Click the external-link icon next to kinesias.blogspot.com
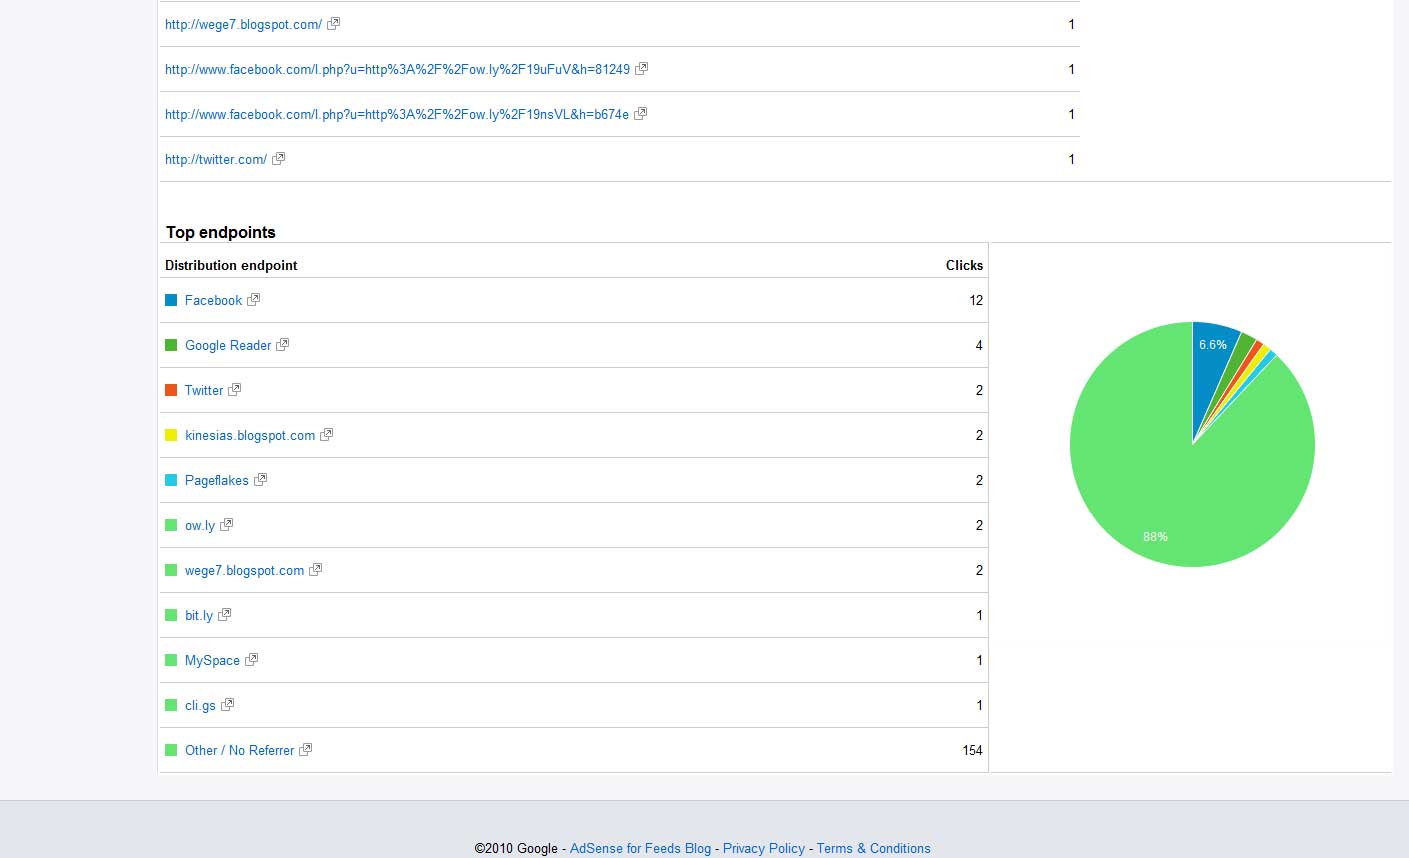The width and height of the screenshot is (1409, 858). (x=326, y=435)
